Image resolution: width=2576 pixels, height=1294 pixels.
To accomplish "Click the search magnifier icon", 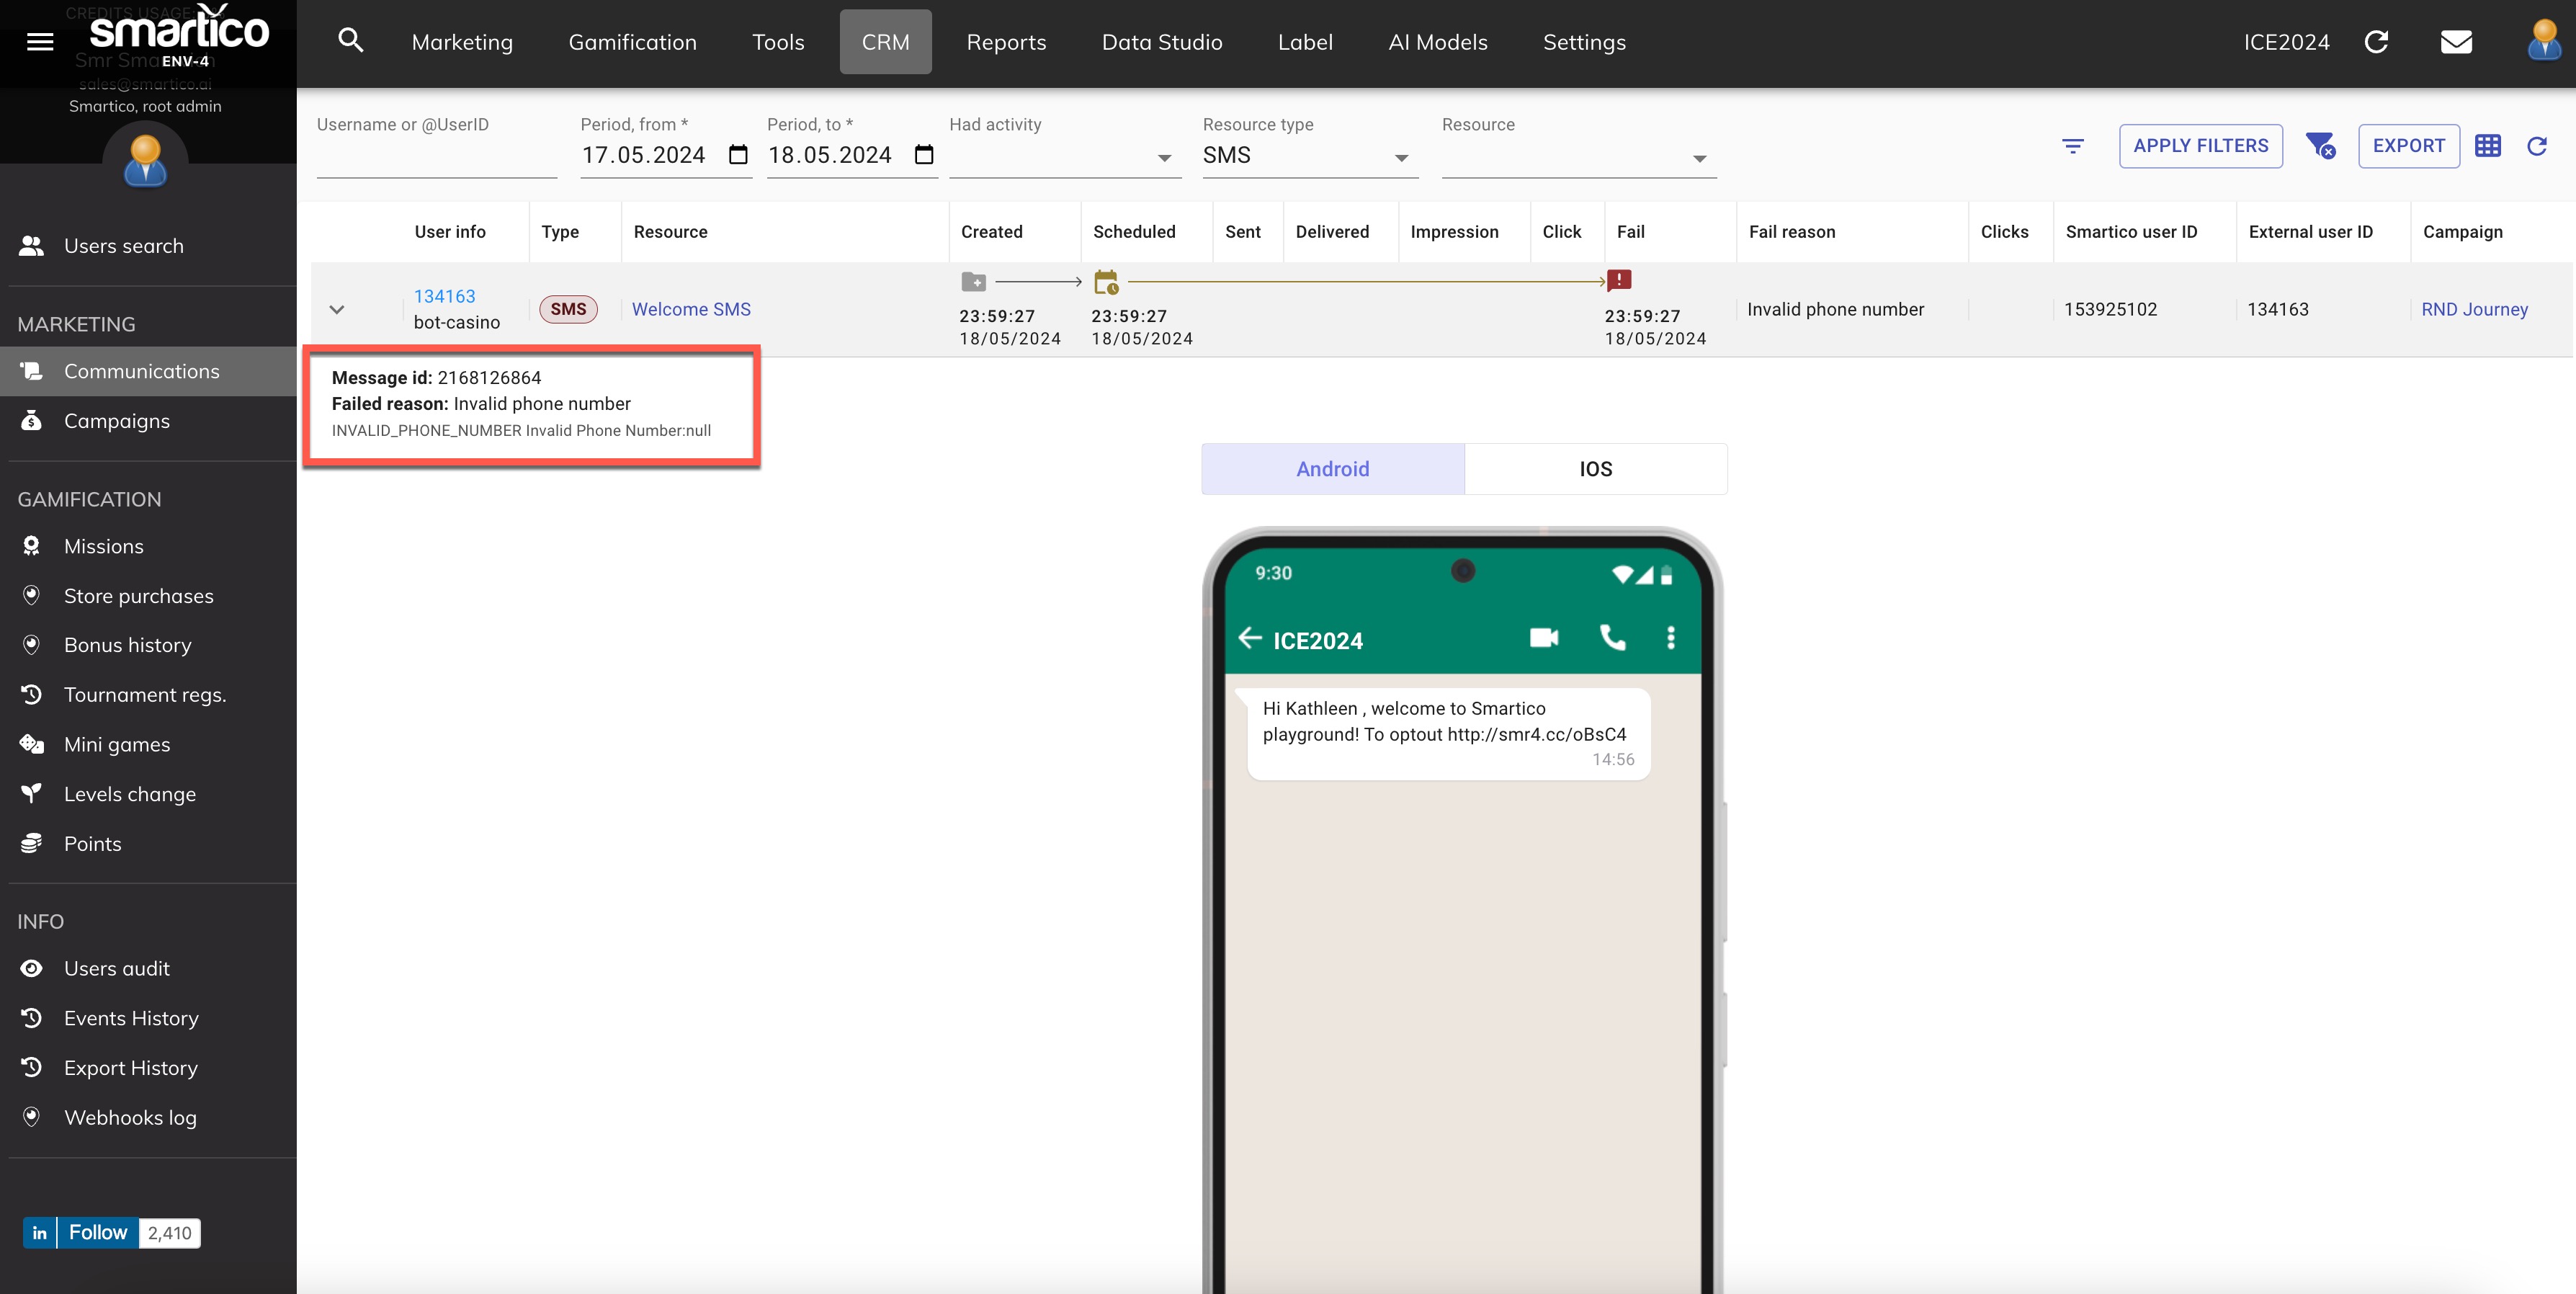I will pyautogui.click(x=350, y=41).
